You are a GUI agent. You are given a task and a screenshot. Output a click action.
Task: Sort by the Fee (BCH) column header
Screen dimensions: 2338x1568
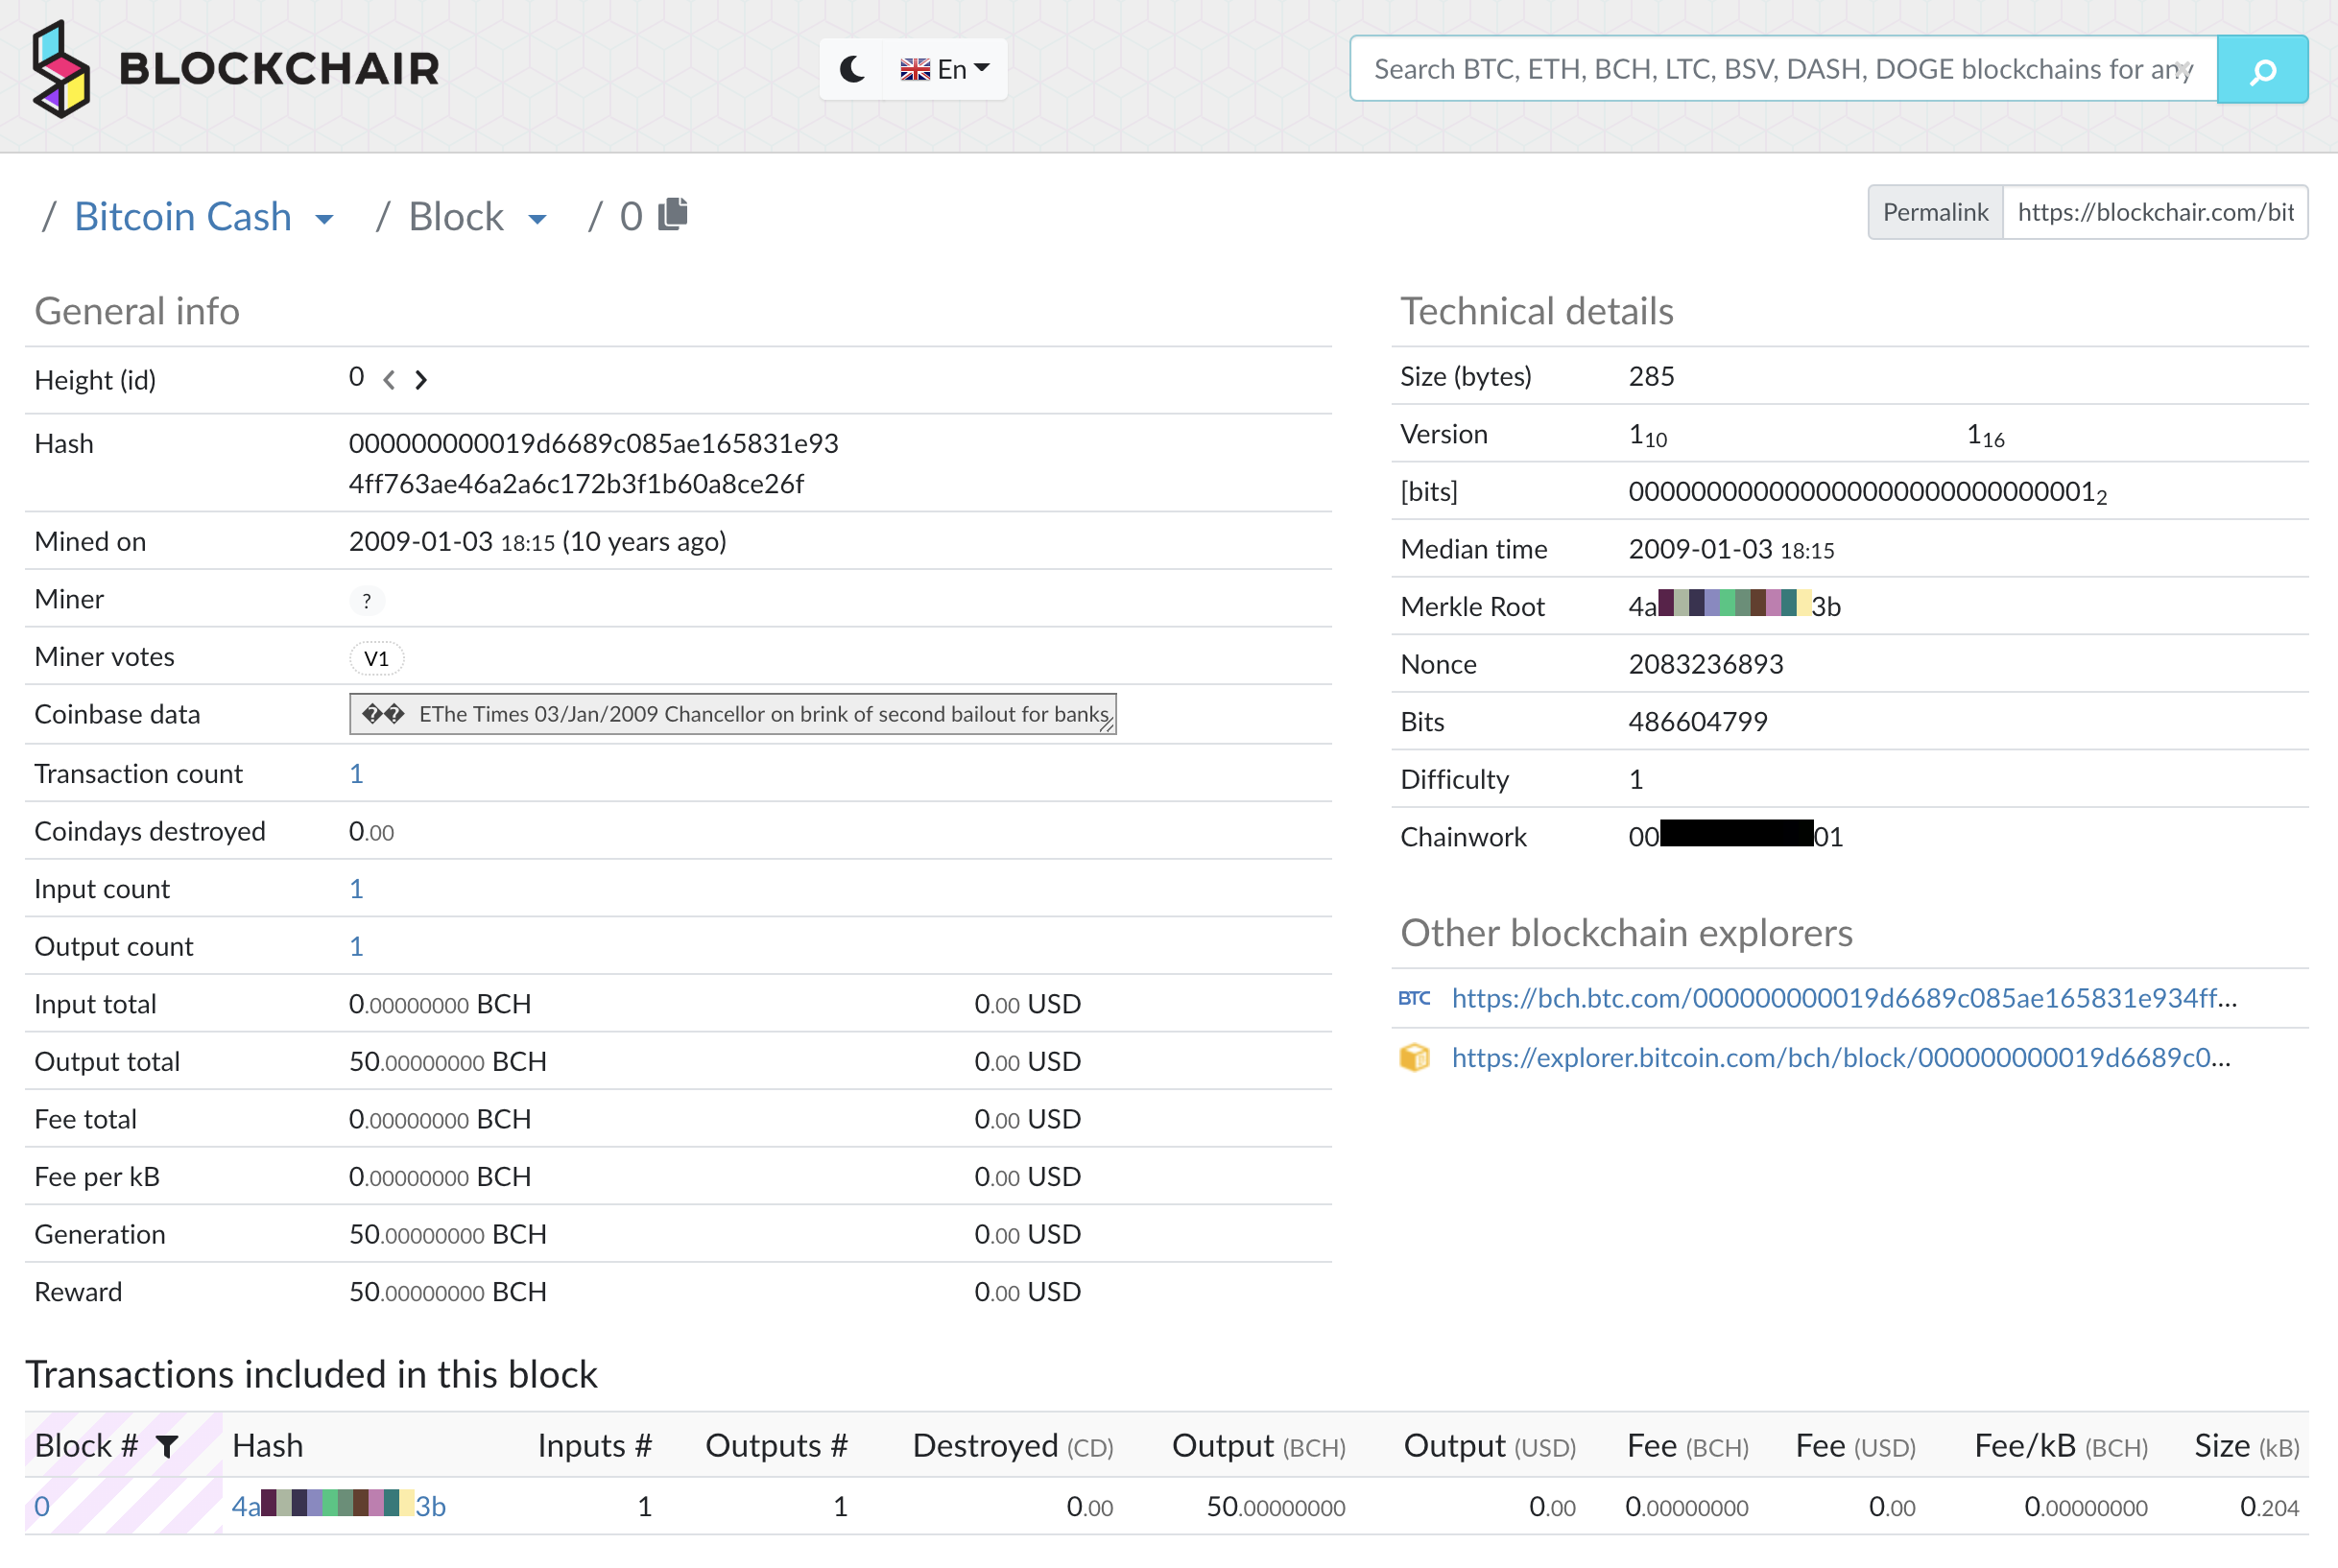point(1687,1446)
